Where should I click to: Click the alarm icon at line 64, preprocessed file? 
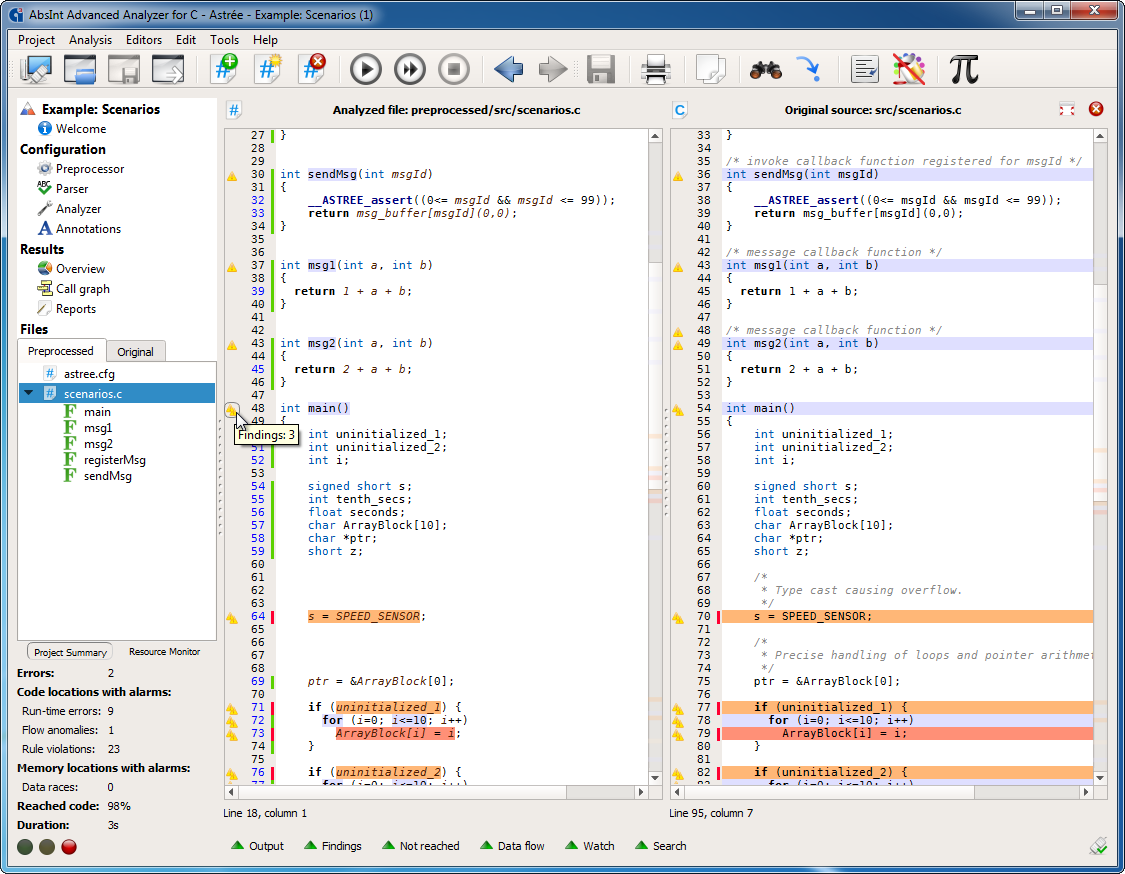click(x=232, y=617)
